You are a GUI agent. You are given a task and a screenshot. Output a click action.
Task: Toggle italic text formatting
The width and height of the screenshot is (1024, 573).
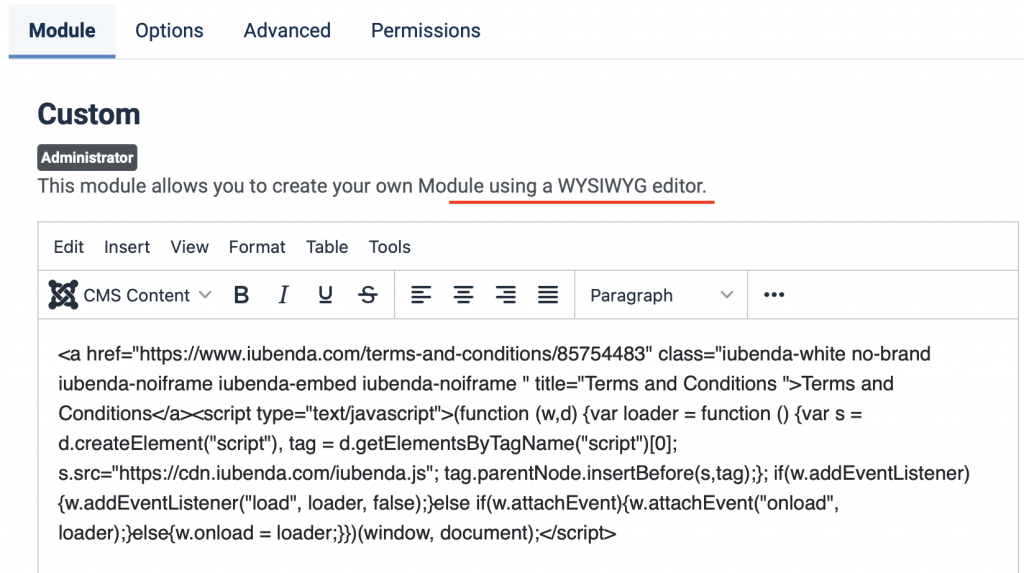[x=283, y=295]
